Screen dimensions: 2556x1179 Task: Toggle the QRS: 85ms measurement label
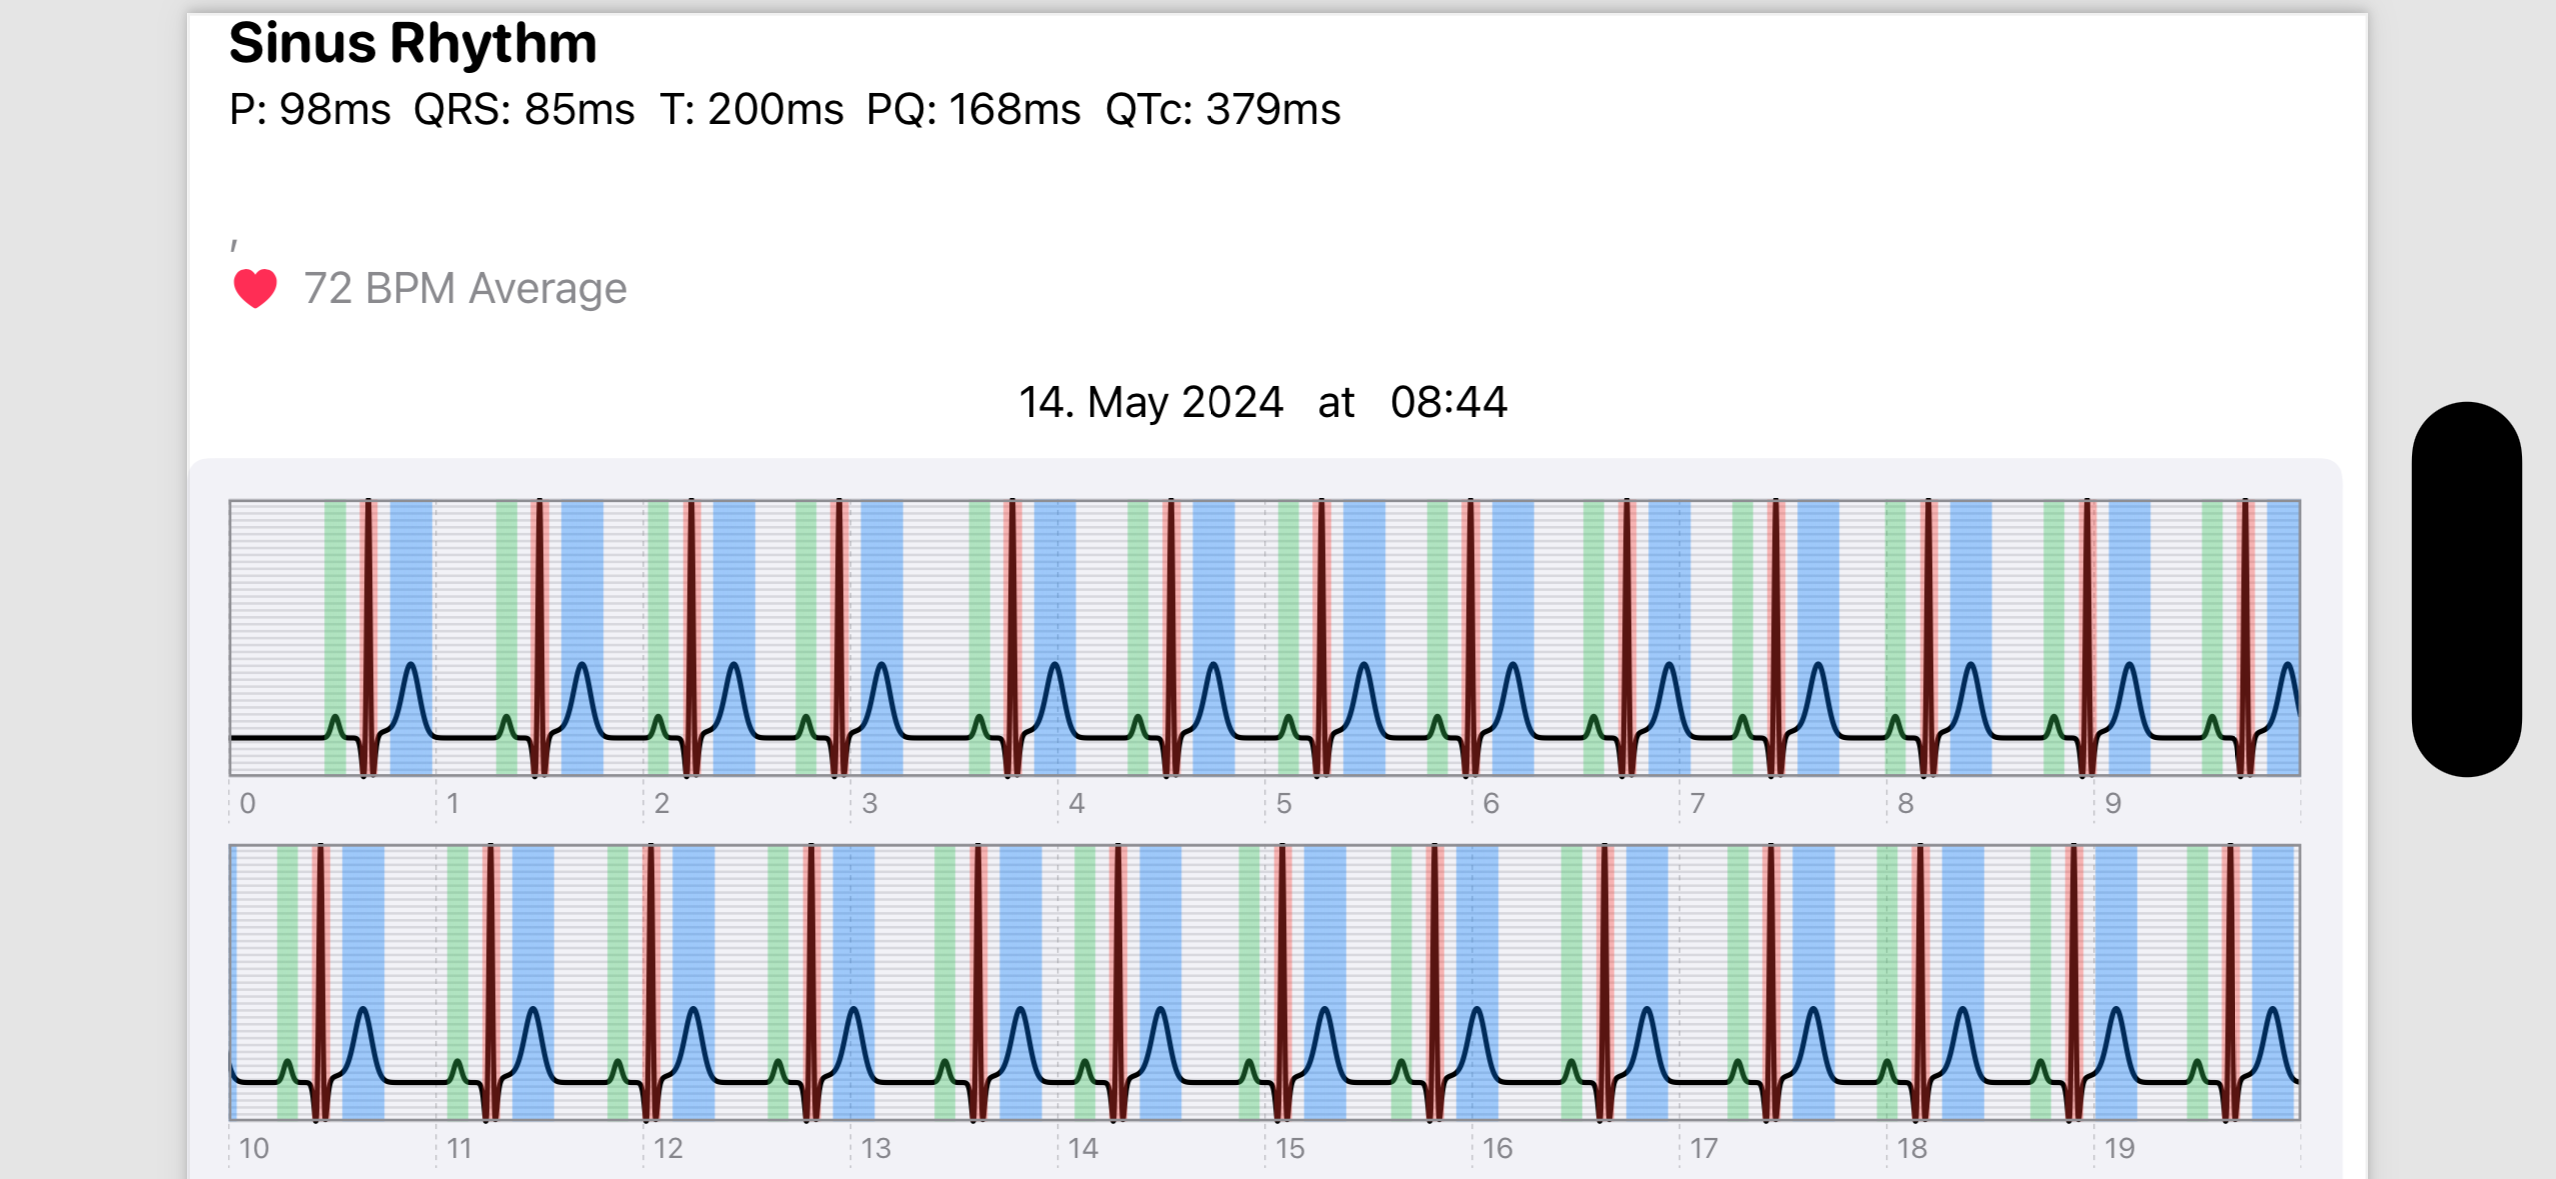tap(524, 110)
